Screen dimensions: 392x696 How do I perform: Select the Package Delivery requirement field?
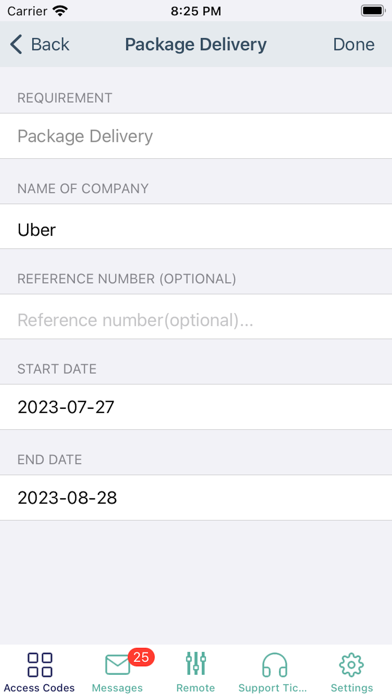(x=196, y=136)
